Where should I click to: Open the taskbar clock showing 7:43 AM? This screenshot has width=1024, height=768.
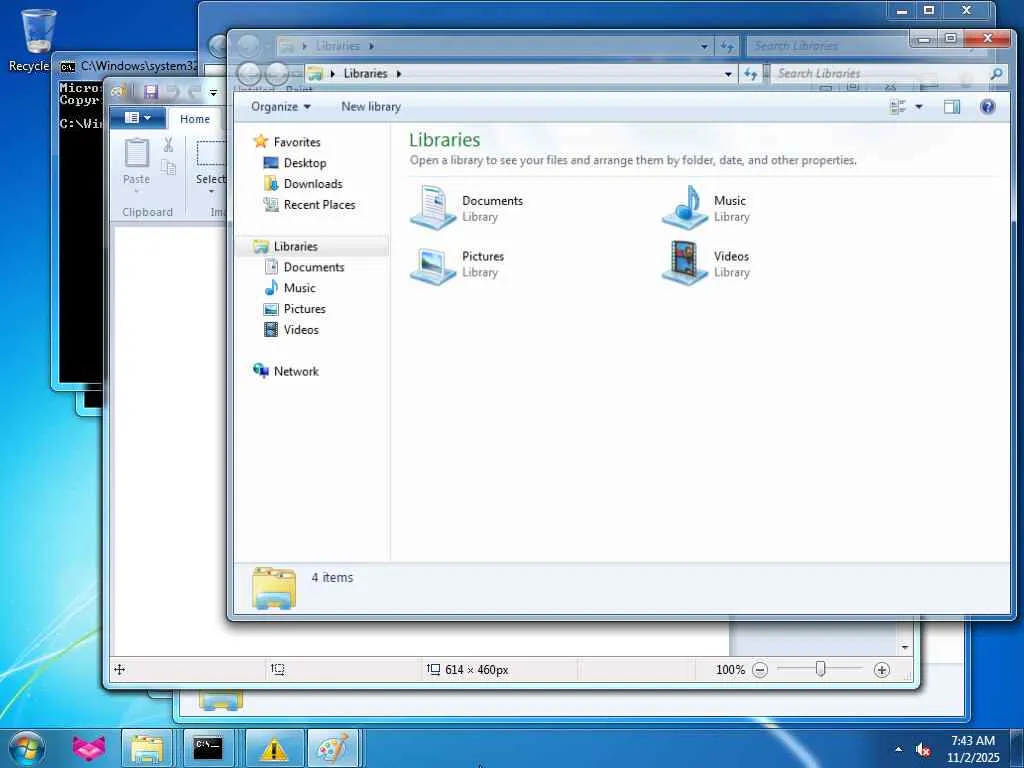click(973, 748)
